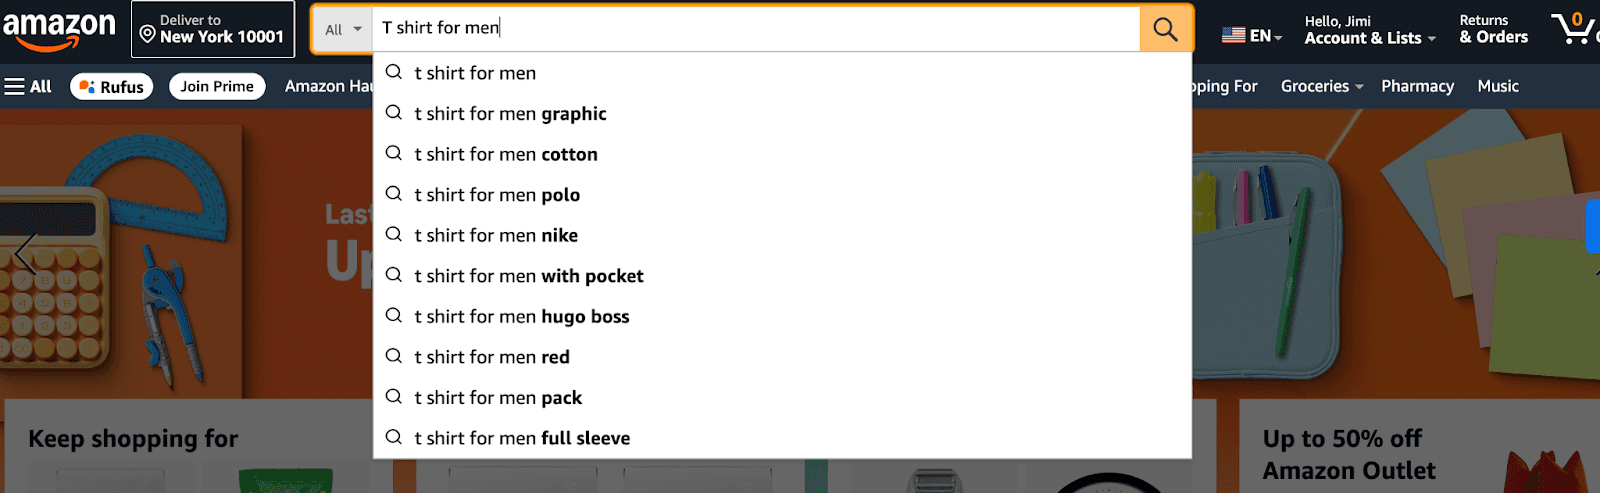This screenshot has width=1600, height=493.
Task: Select suggestion 't shirt for men pack'
Action: [x=782, y=398]
